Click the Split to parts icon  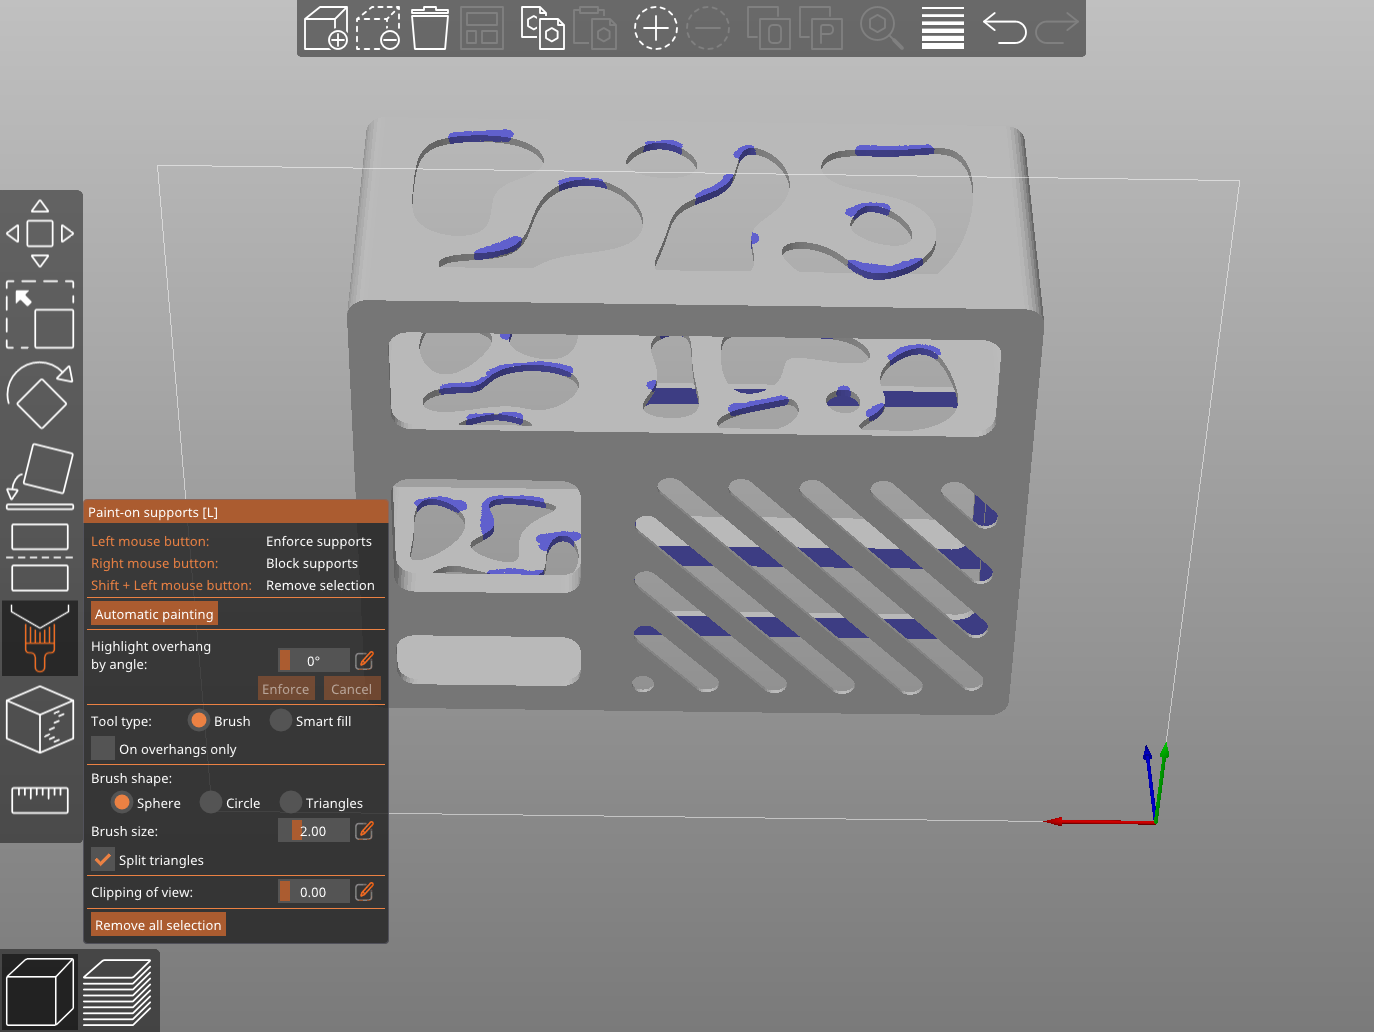tap(821, 28)
